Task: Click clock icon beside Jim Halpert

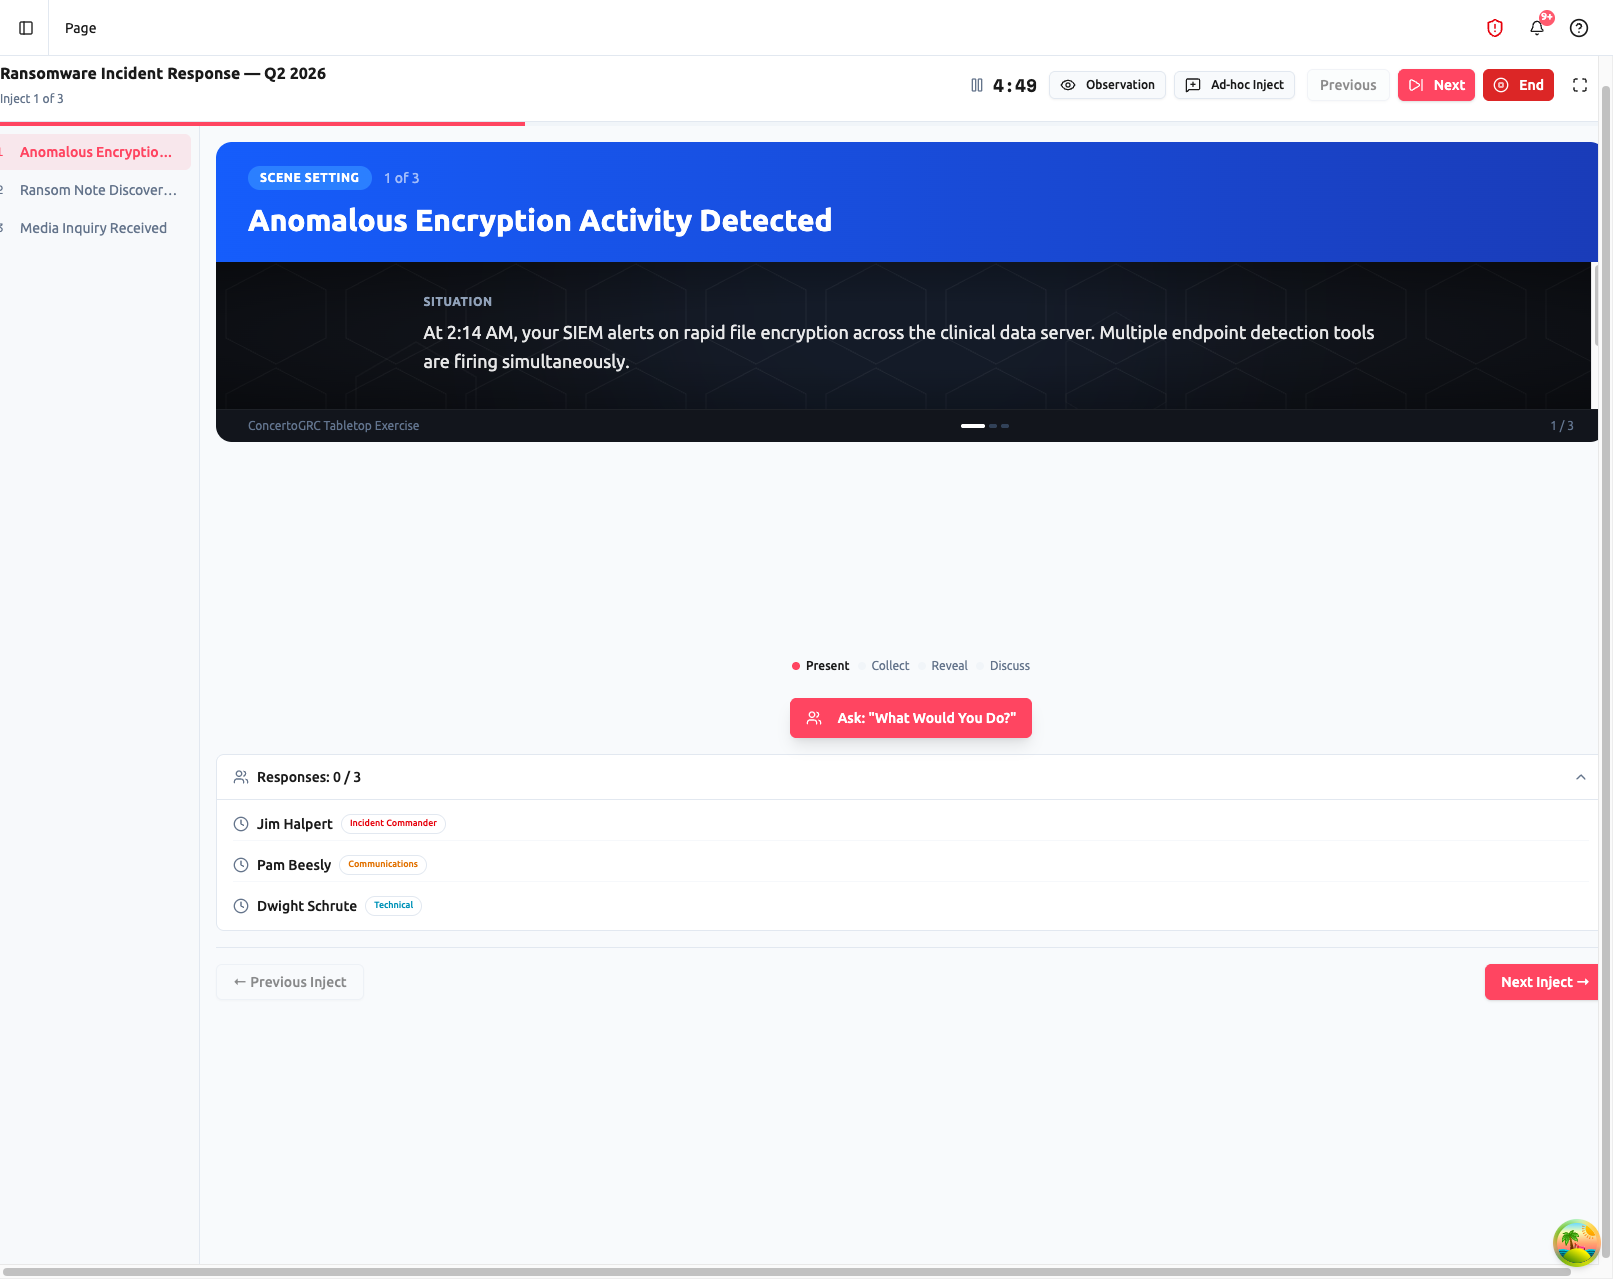Action: pos(241,824)
